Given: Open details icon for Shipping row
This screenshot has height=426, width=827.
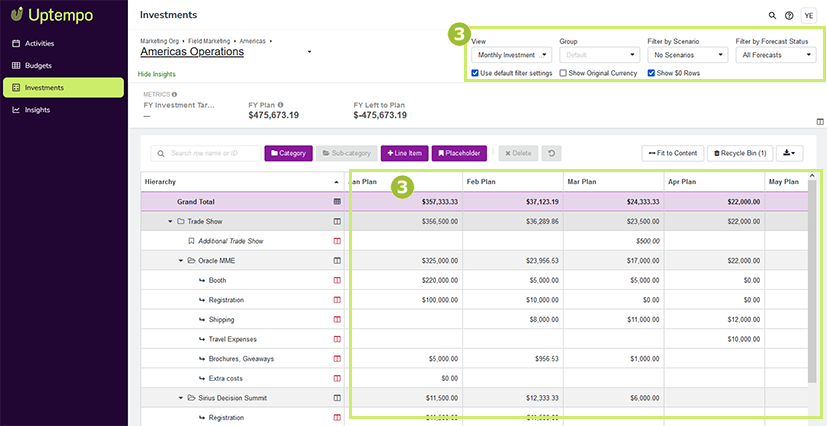Looking at the screenshot, I should (337, 320).
